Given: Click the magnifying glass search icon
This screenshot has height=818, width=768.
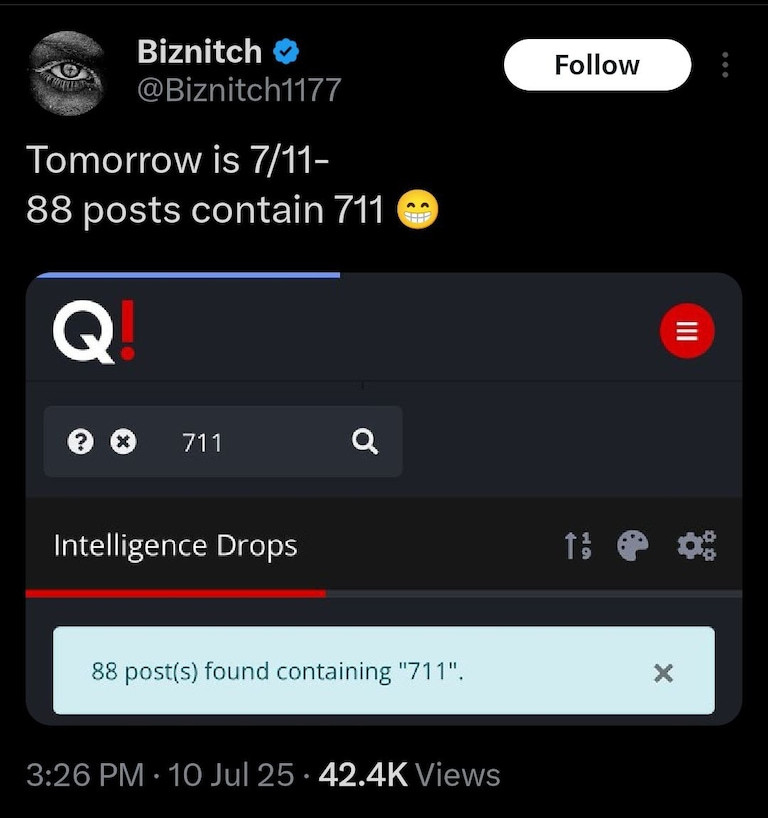Looking at the screenshot, I should 366,441.
